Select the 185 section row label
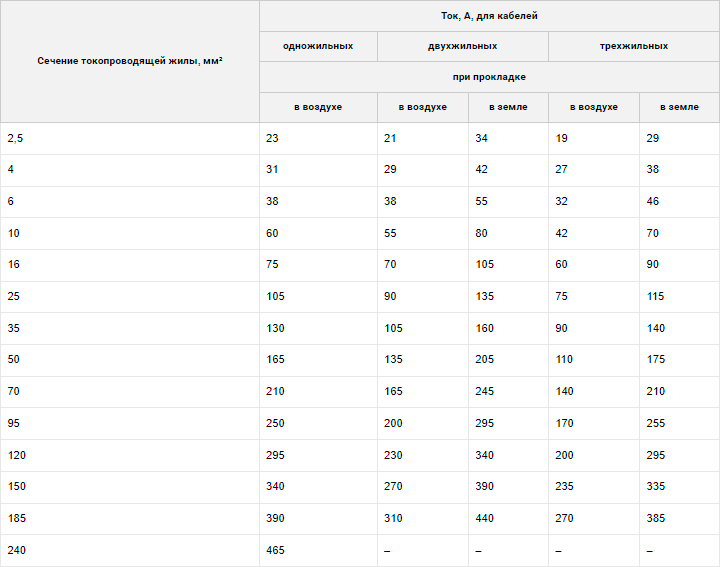 point(17,518)
